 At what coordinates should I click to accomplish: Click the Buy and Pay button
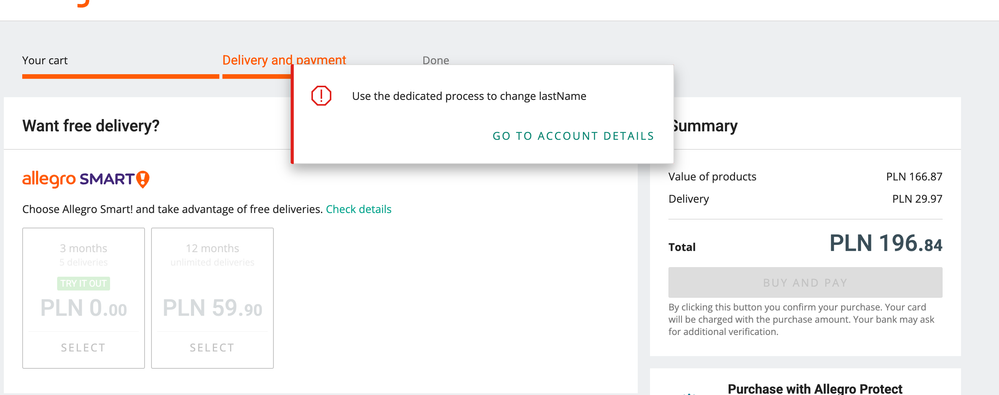(x=805, y=283)
